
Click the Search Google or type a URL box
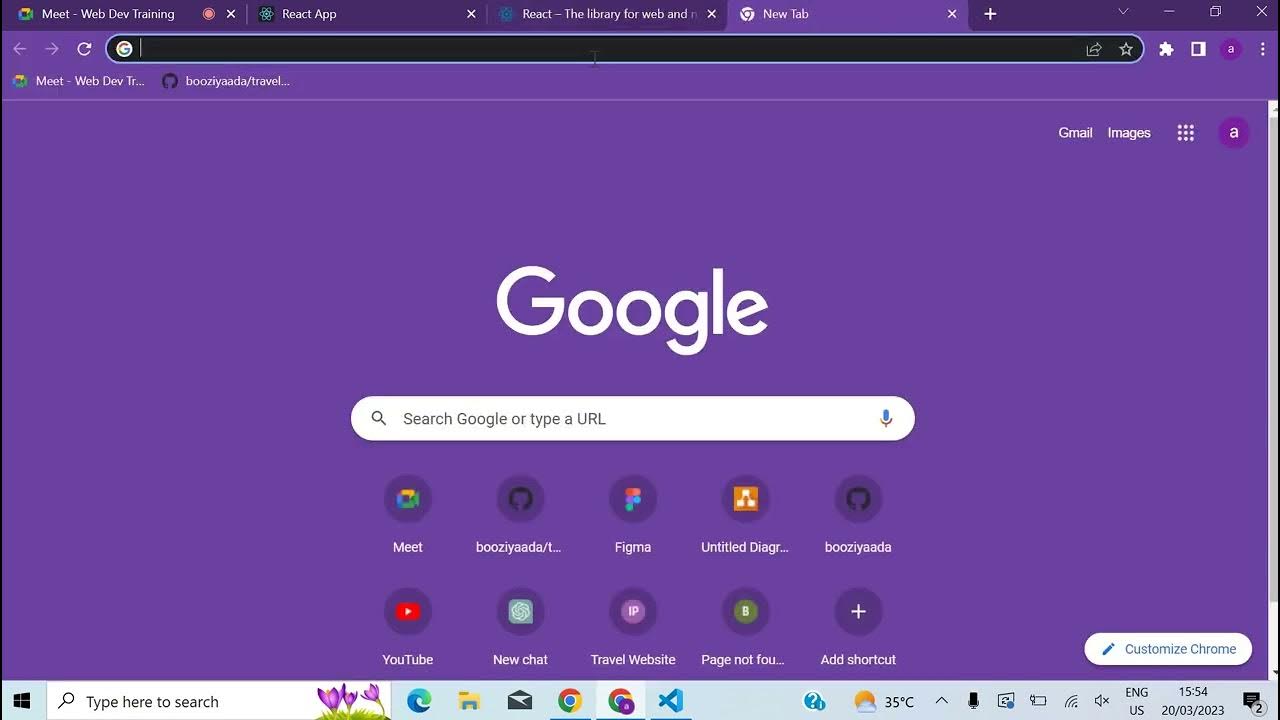coord(632,419)
